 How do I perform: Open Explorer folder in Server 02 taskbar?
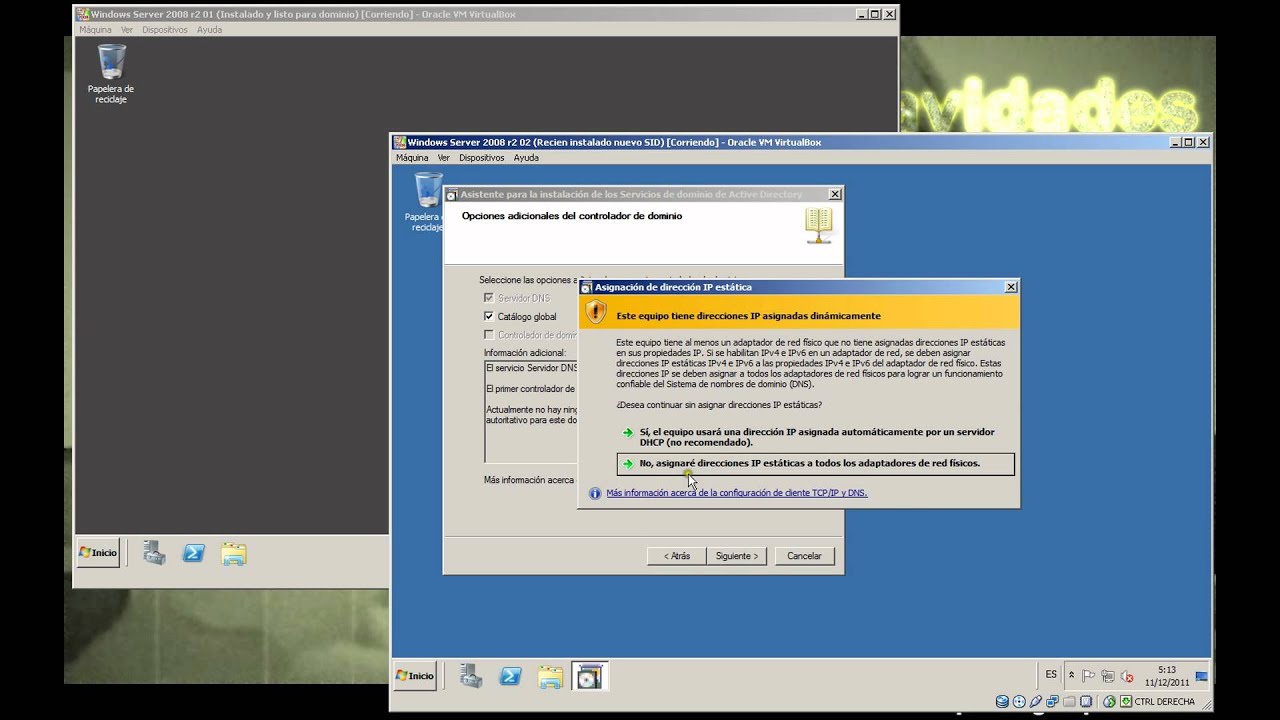click(x=550, y=677)
